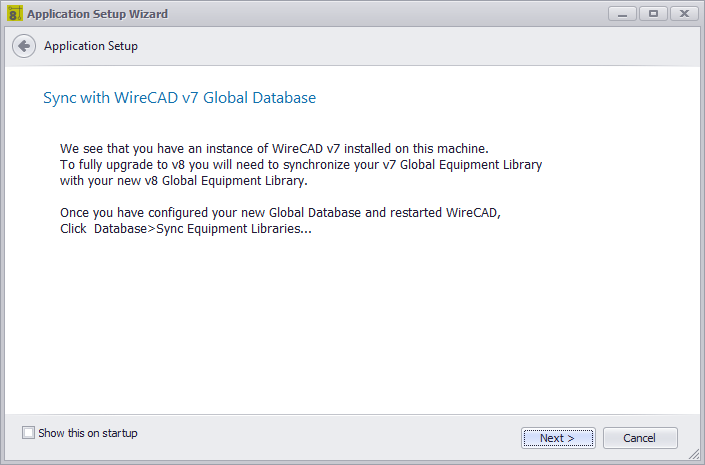This screenshot has height=465, width=705.
Task: Click the blank white area below the instructions
Action: (x=352, y=324)
